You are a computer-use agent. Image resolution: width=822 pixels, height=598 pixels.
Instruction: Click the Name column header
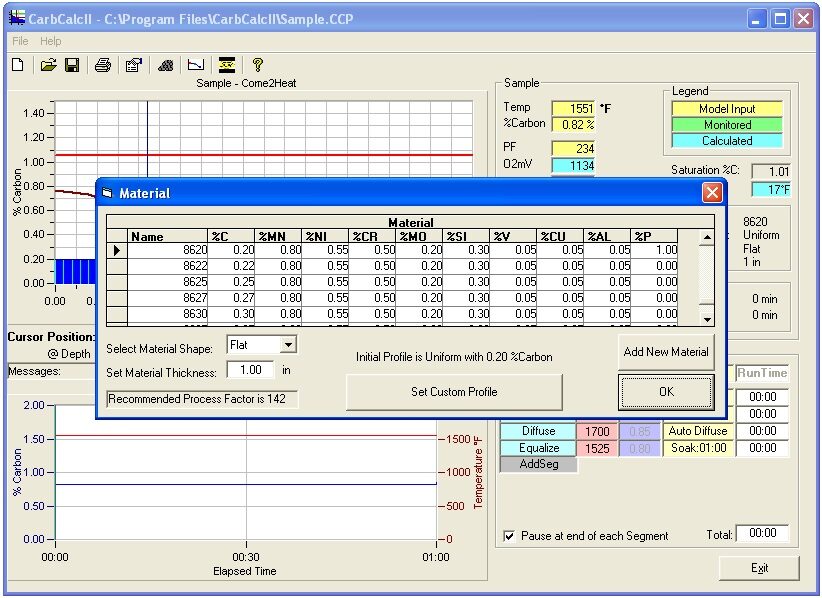click(x=168, y=236)
